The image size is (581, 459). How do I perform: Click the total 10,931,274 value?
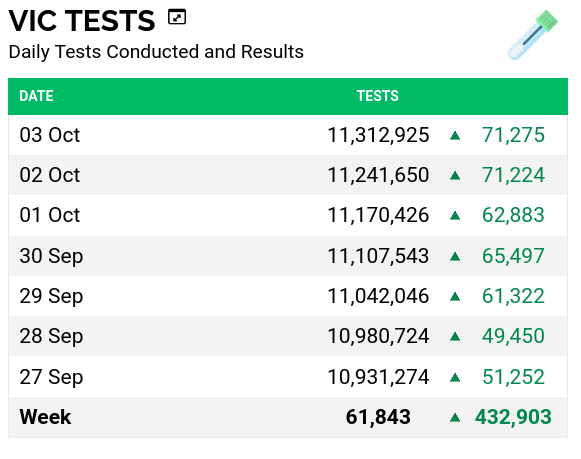point(378,377)
